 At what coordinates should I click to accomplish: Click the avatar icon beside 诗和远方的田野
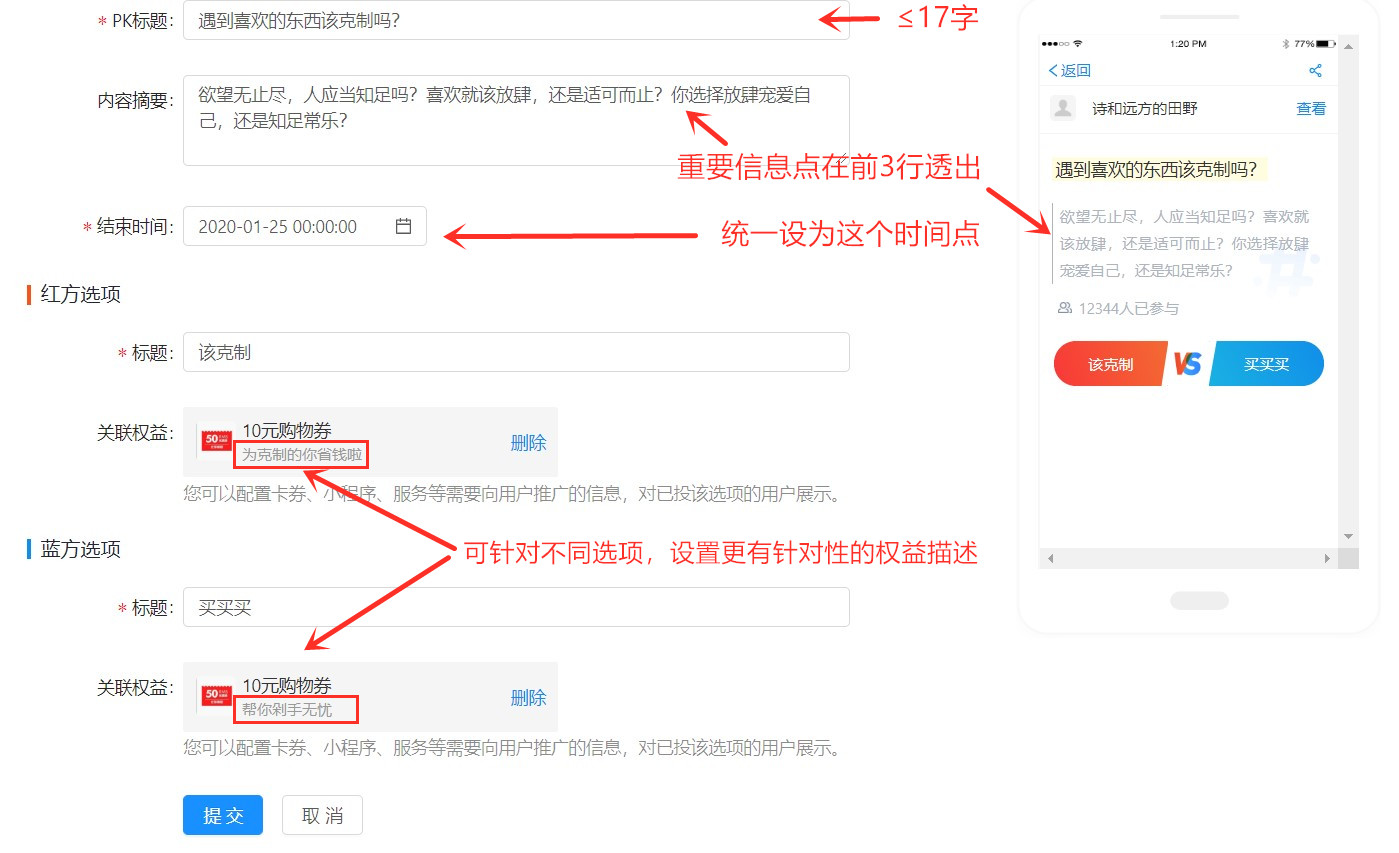[x=1063, y=108]
